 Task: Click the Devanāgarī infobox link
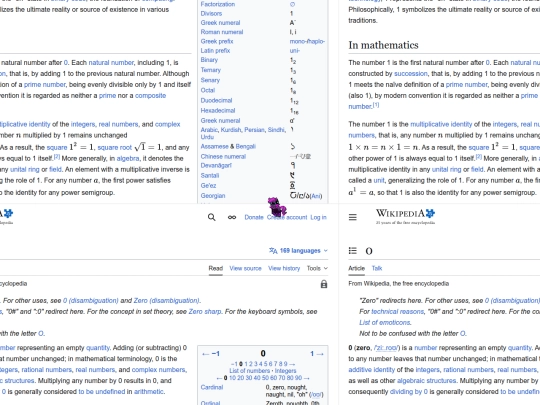pyautogui.click(x=216, y=166)
